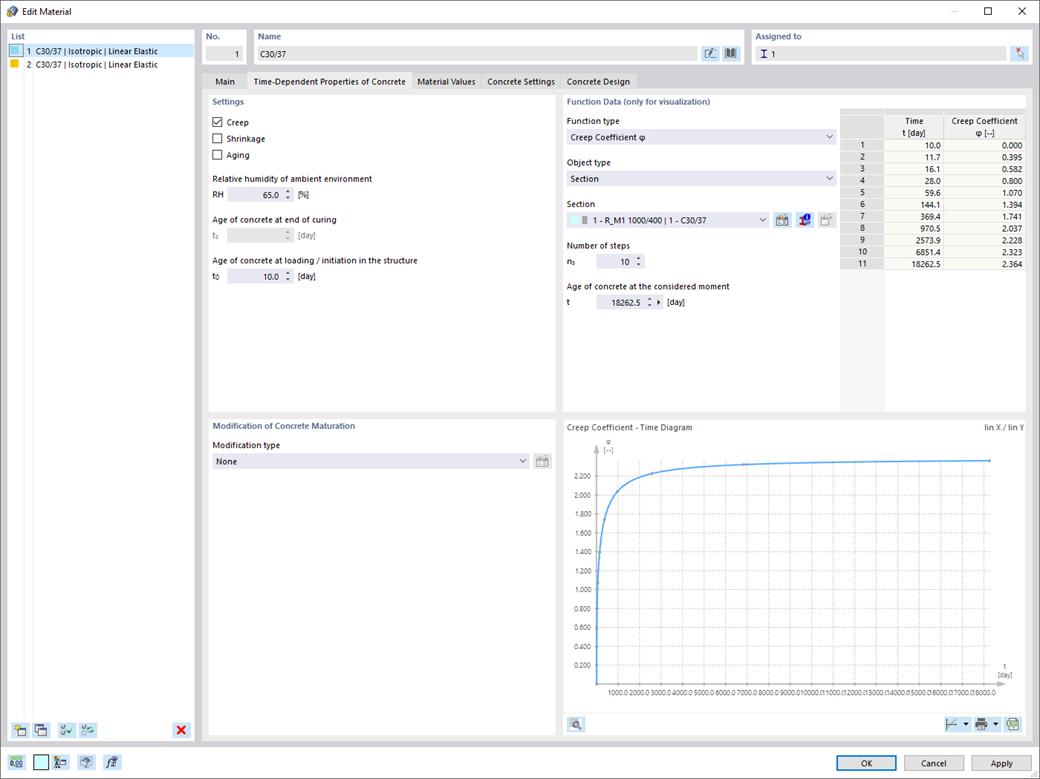1040x779 pixels.
Task: Click the fx formula icon in bottom bar
Action: coord(111,762)
